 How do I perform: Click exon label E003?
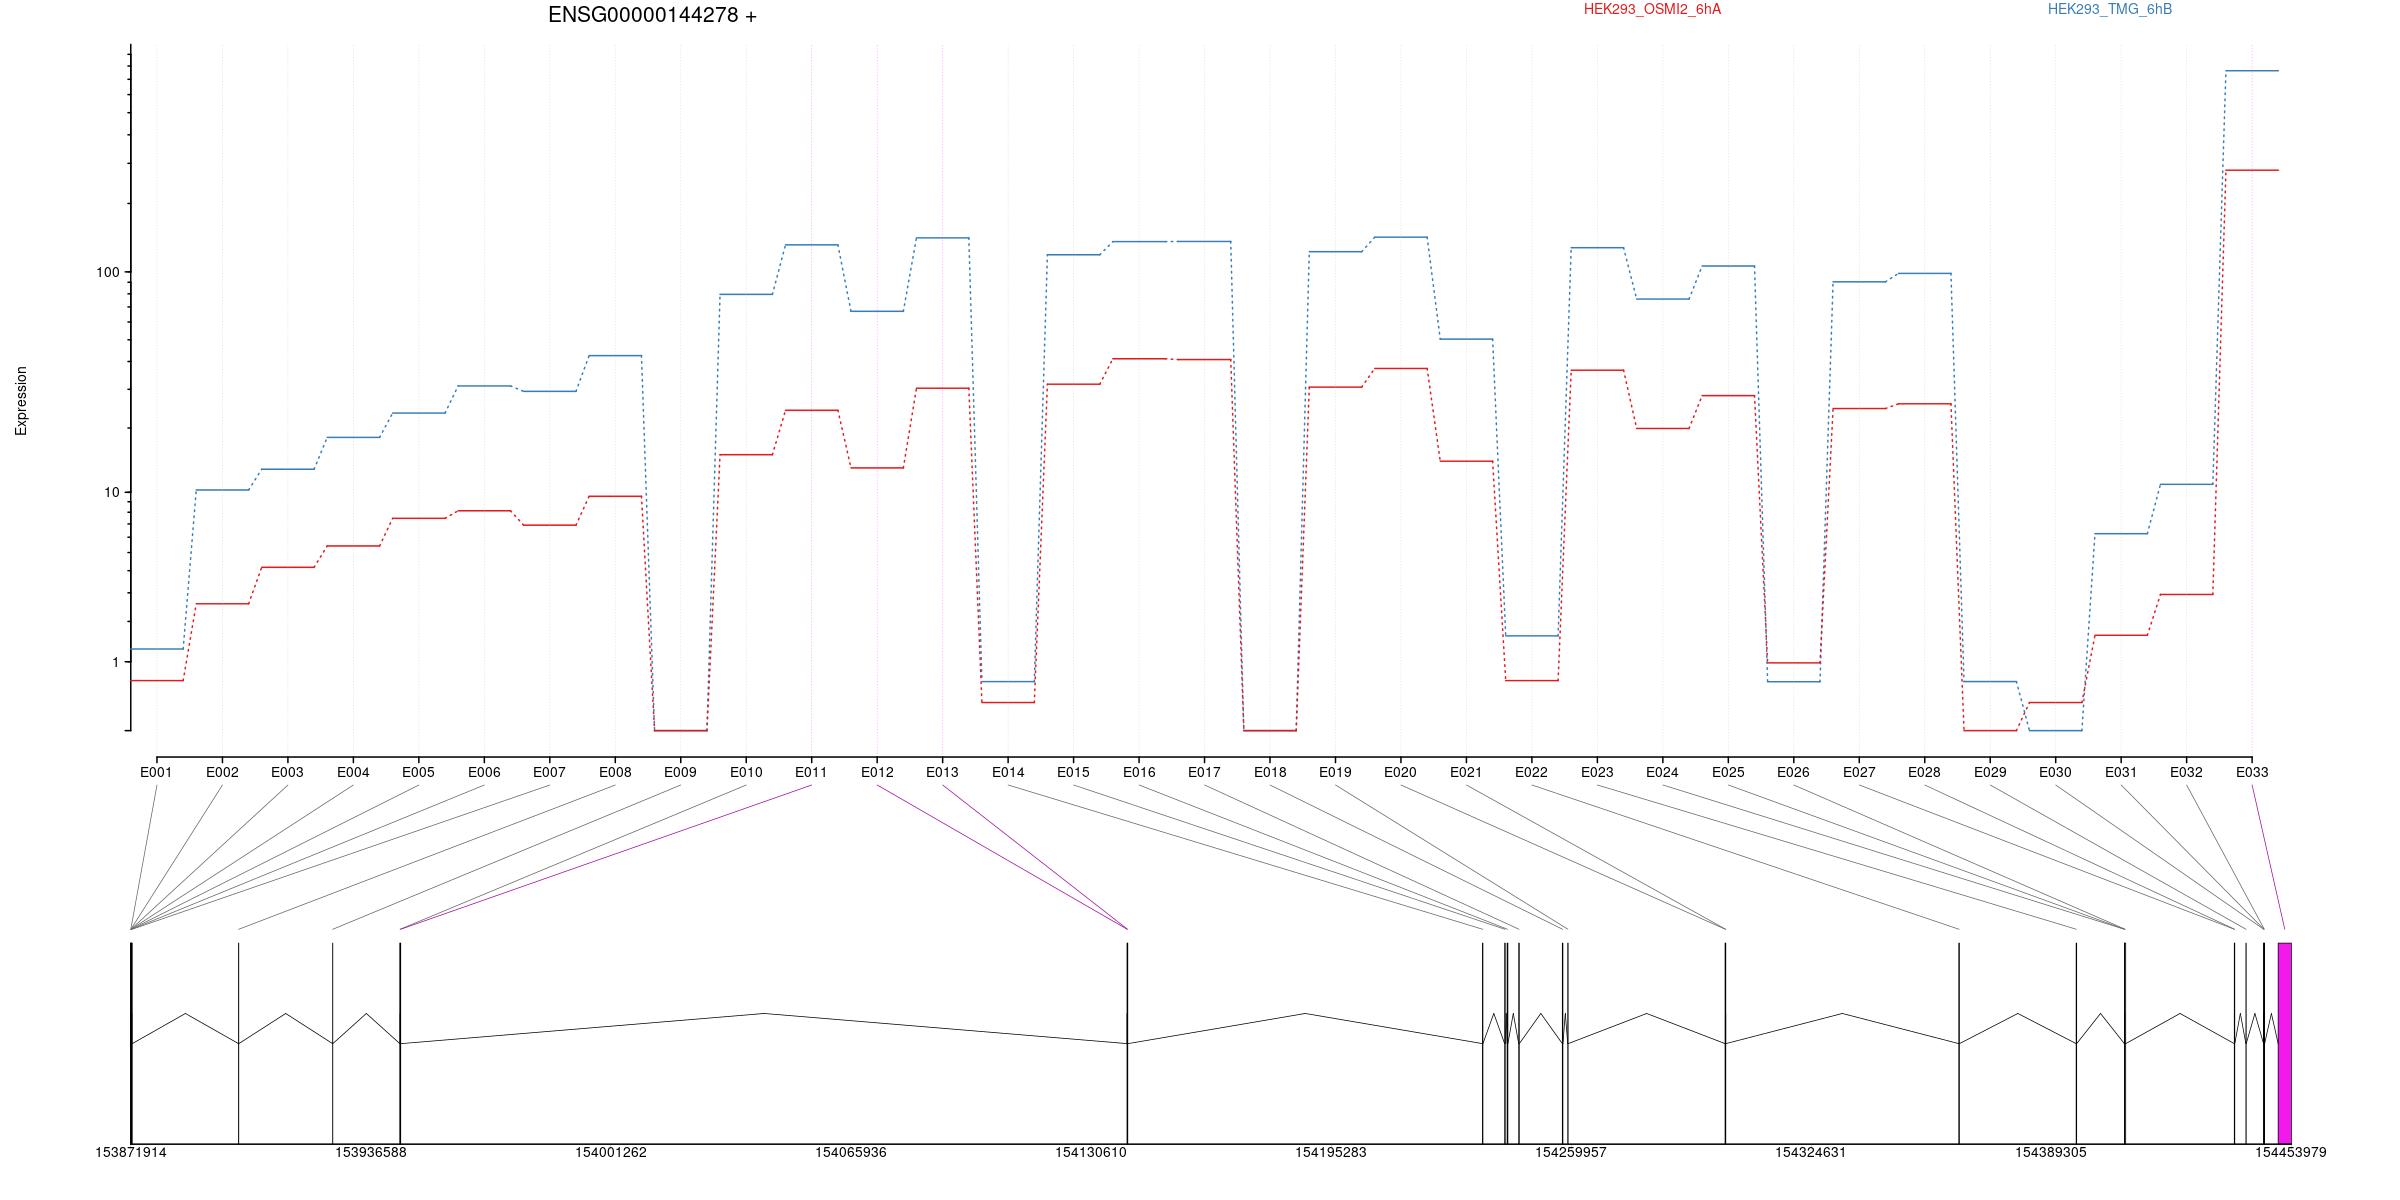coord(287,772)
